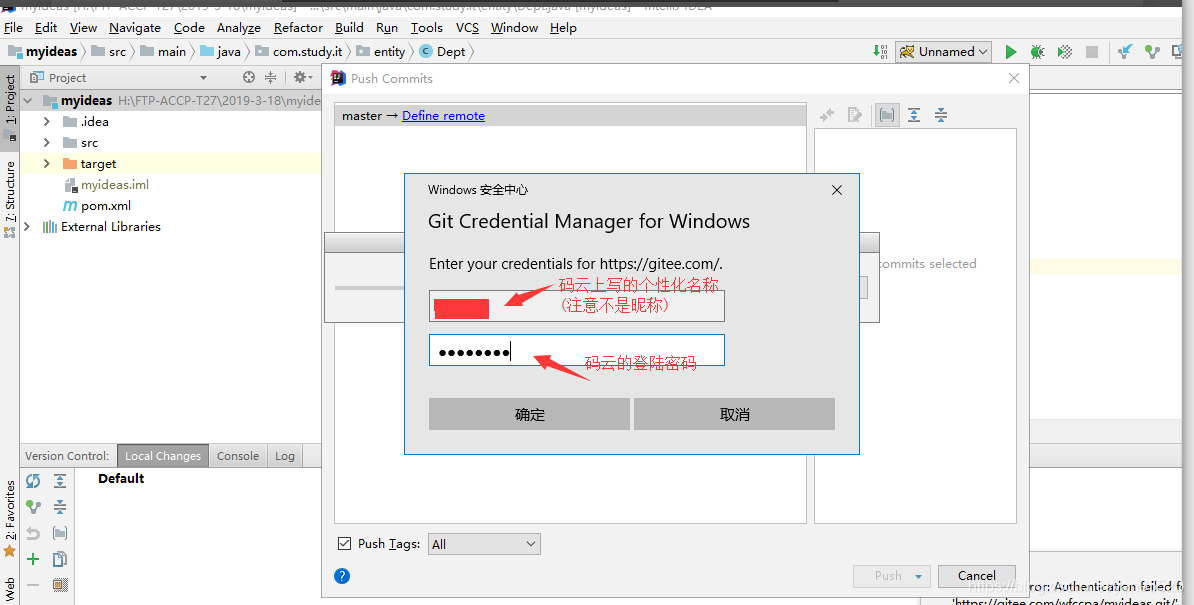1194x605 pixels.
Task: Select the Local Changes tab
Action: coord(163,456)
